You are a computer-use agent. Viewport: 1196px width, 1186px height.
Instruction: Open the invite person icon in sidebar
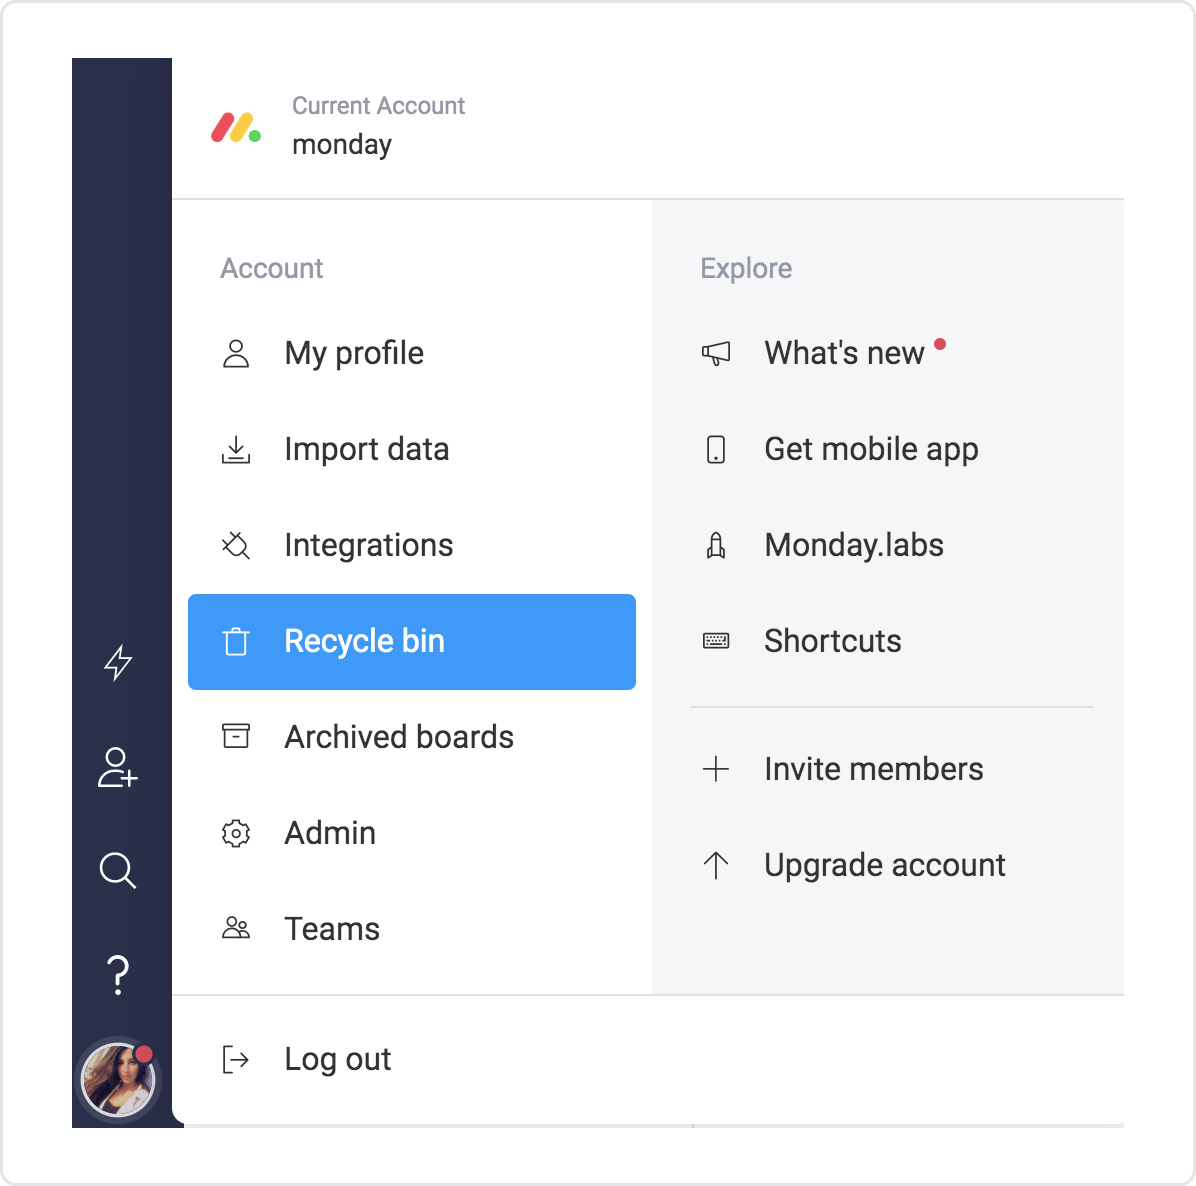coord(117,767)
